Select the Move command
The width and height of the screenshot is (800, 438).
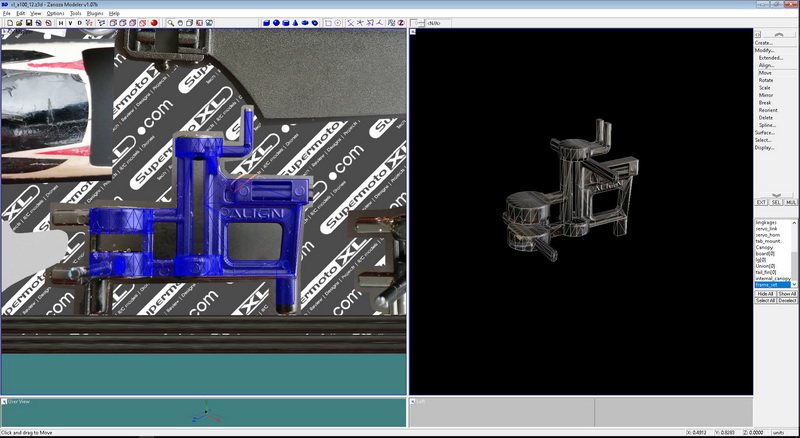point(765,73)
